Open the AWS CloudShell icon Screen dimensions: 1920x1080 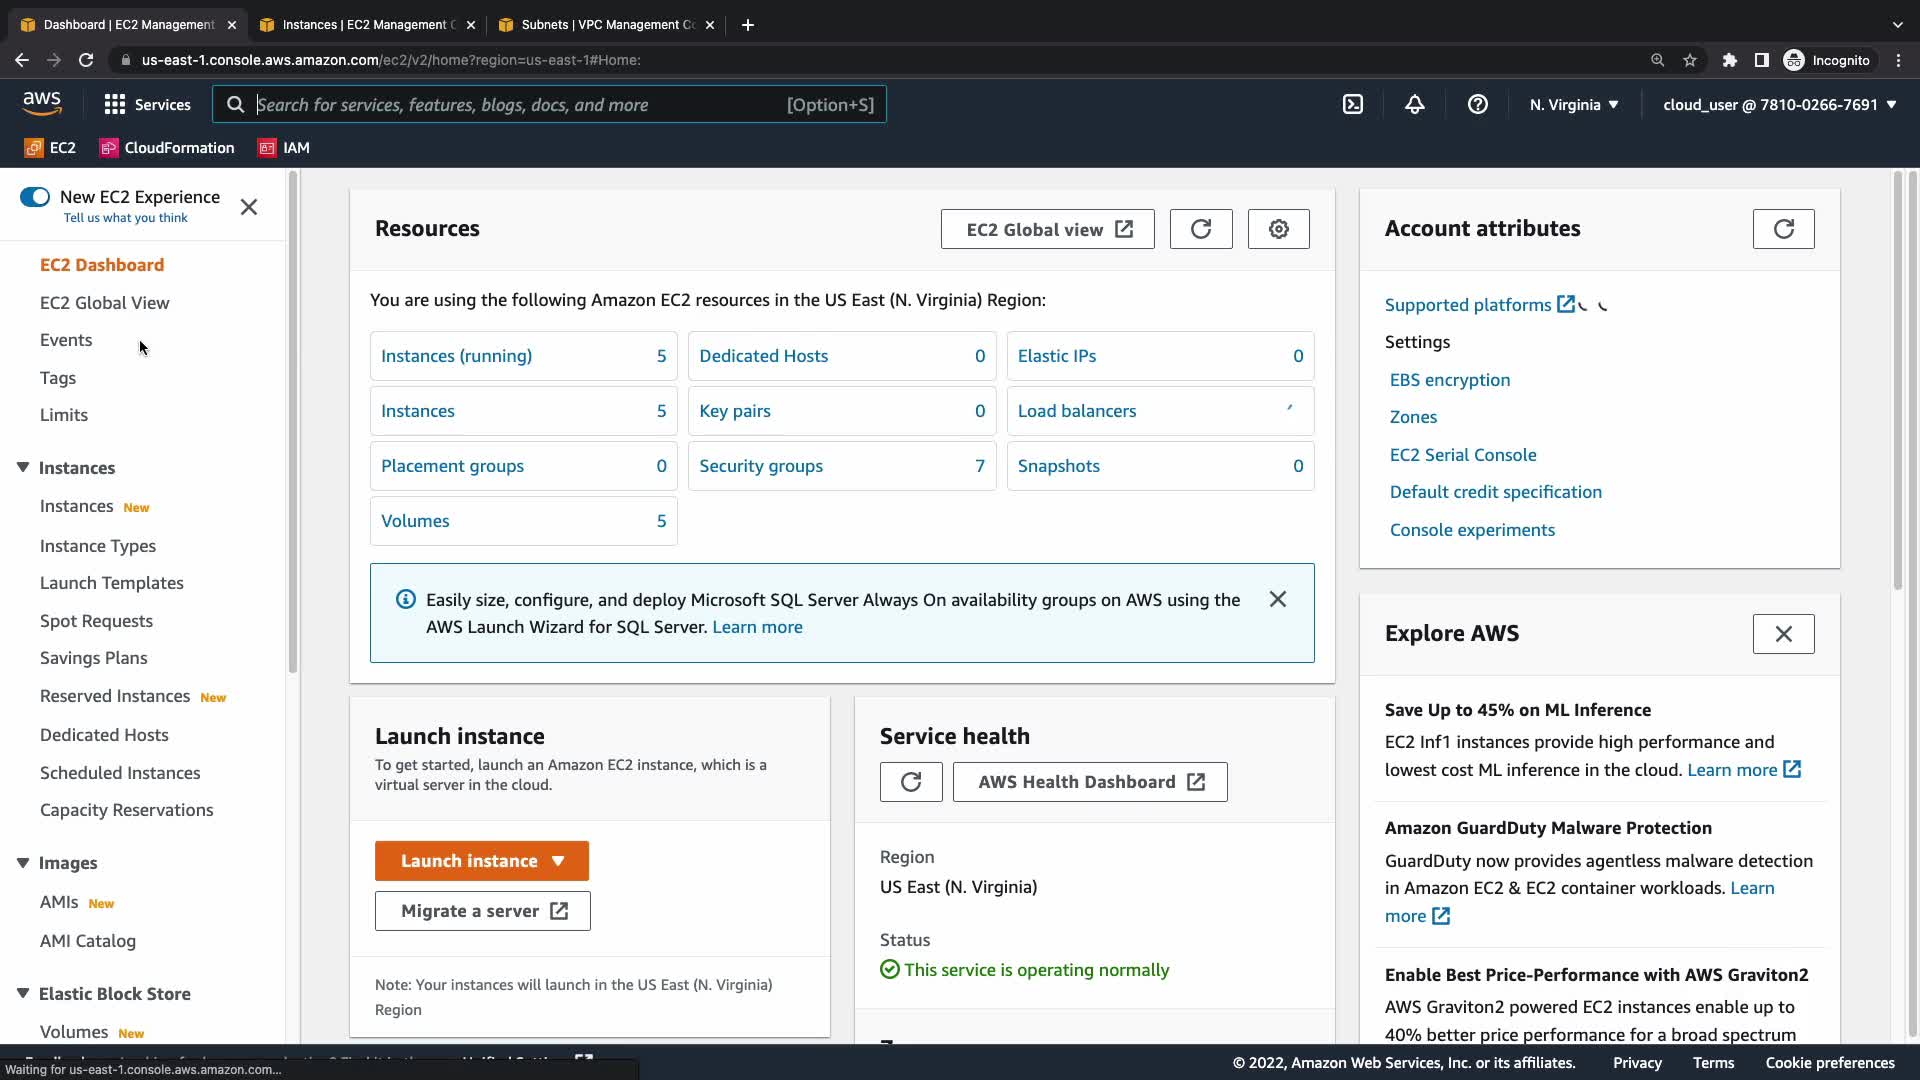pos(1352,104)
